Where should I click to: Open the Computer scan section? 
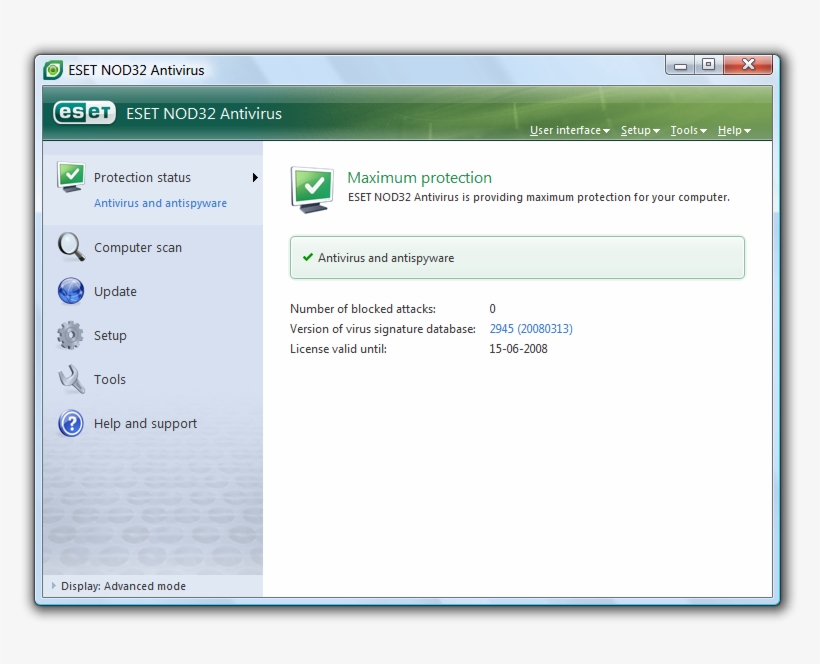(x=138, y=247)
